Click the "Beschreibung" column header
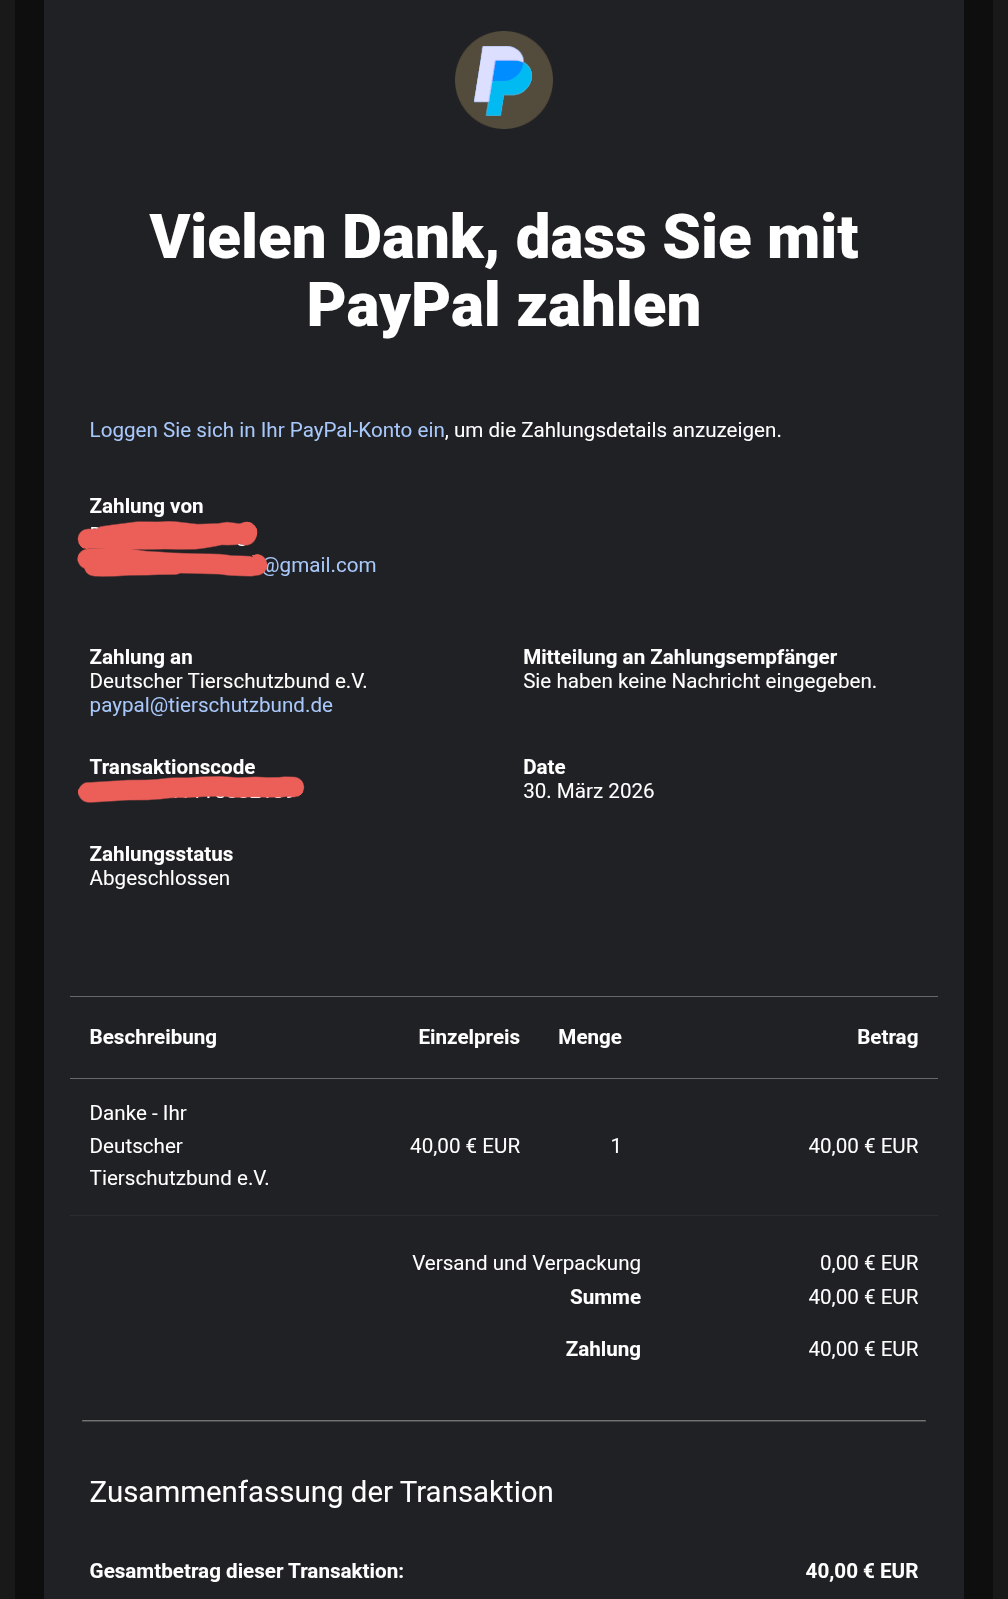Viewport: 1008px width, 1599px height. 153,1037
